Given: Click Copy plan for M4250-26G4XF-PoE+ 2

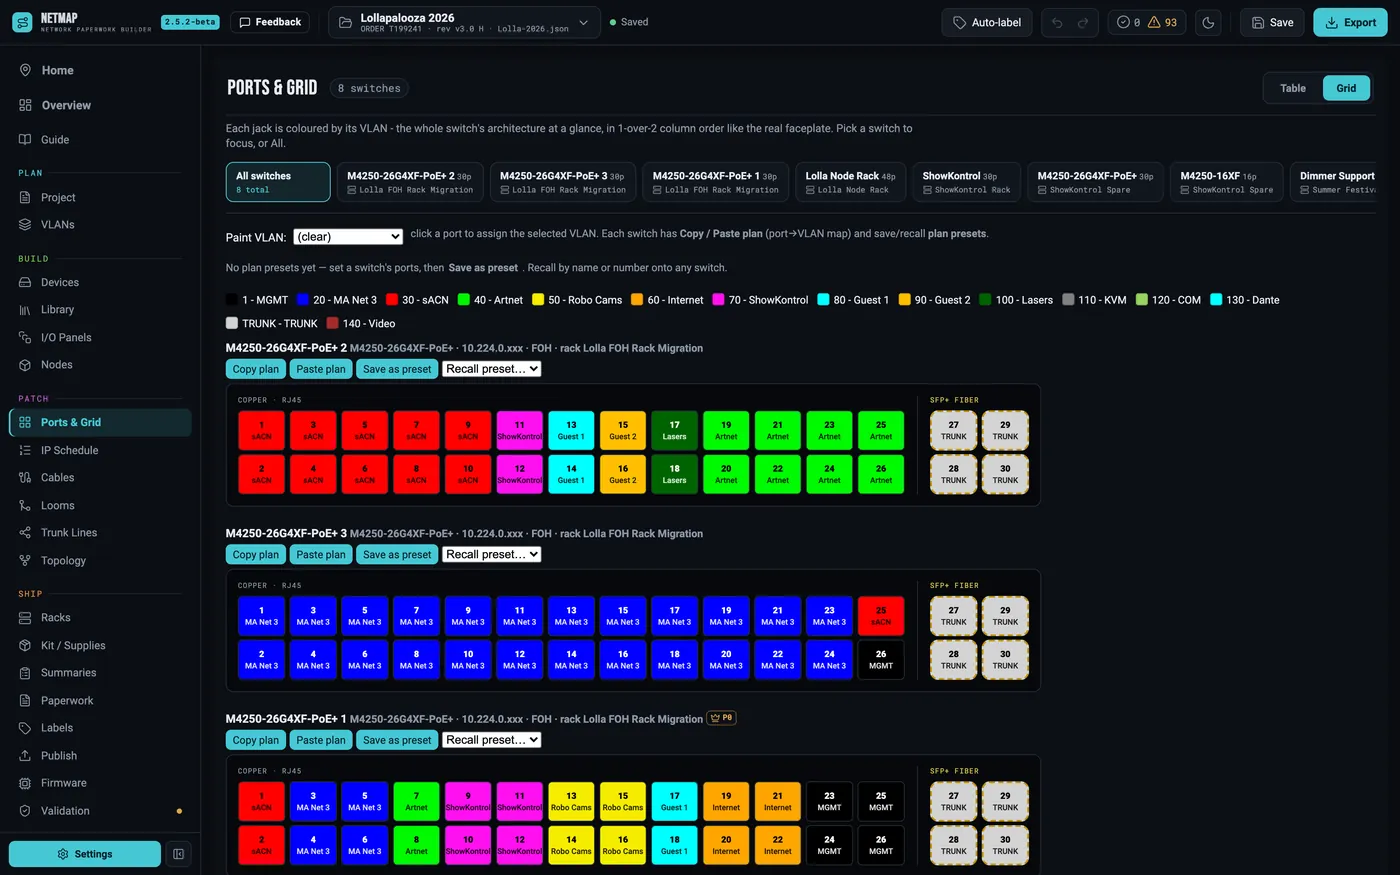Looking at the screenshot, I should [256, 369].
